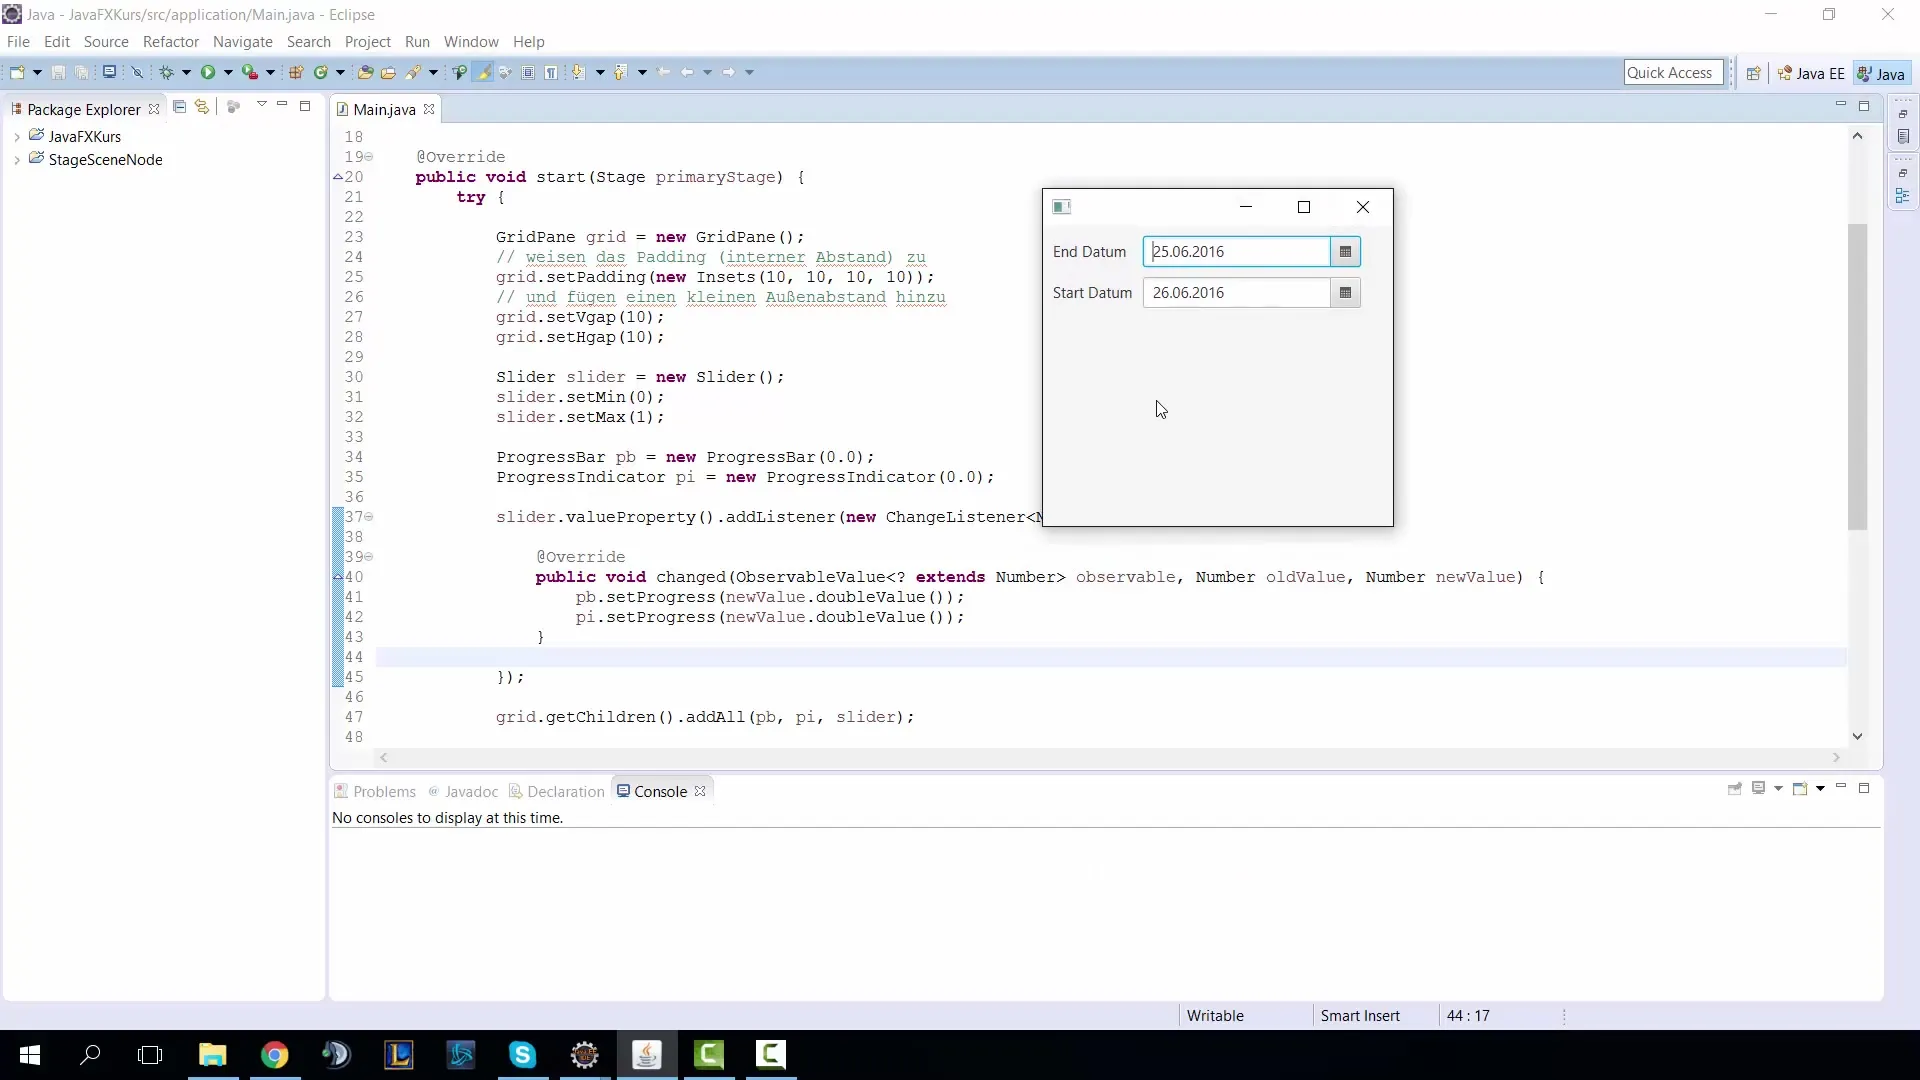Screen dimensions: 1920x1080
Task: Toggle Block Selection Mode icon
Action: pyautogui.click(x=528, y=72)
